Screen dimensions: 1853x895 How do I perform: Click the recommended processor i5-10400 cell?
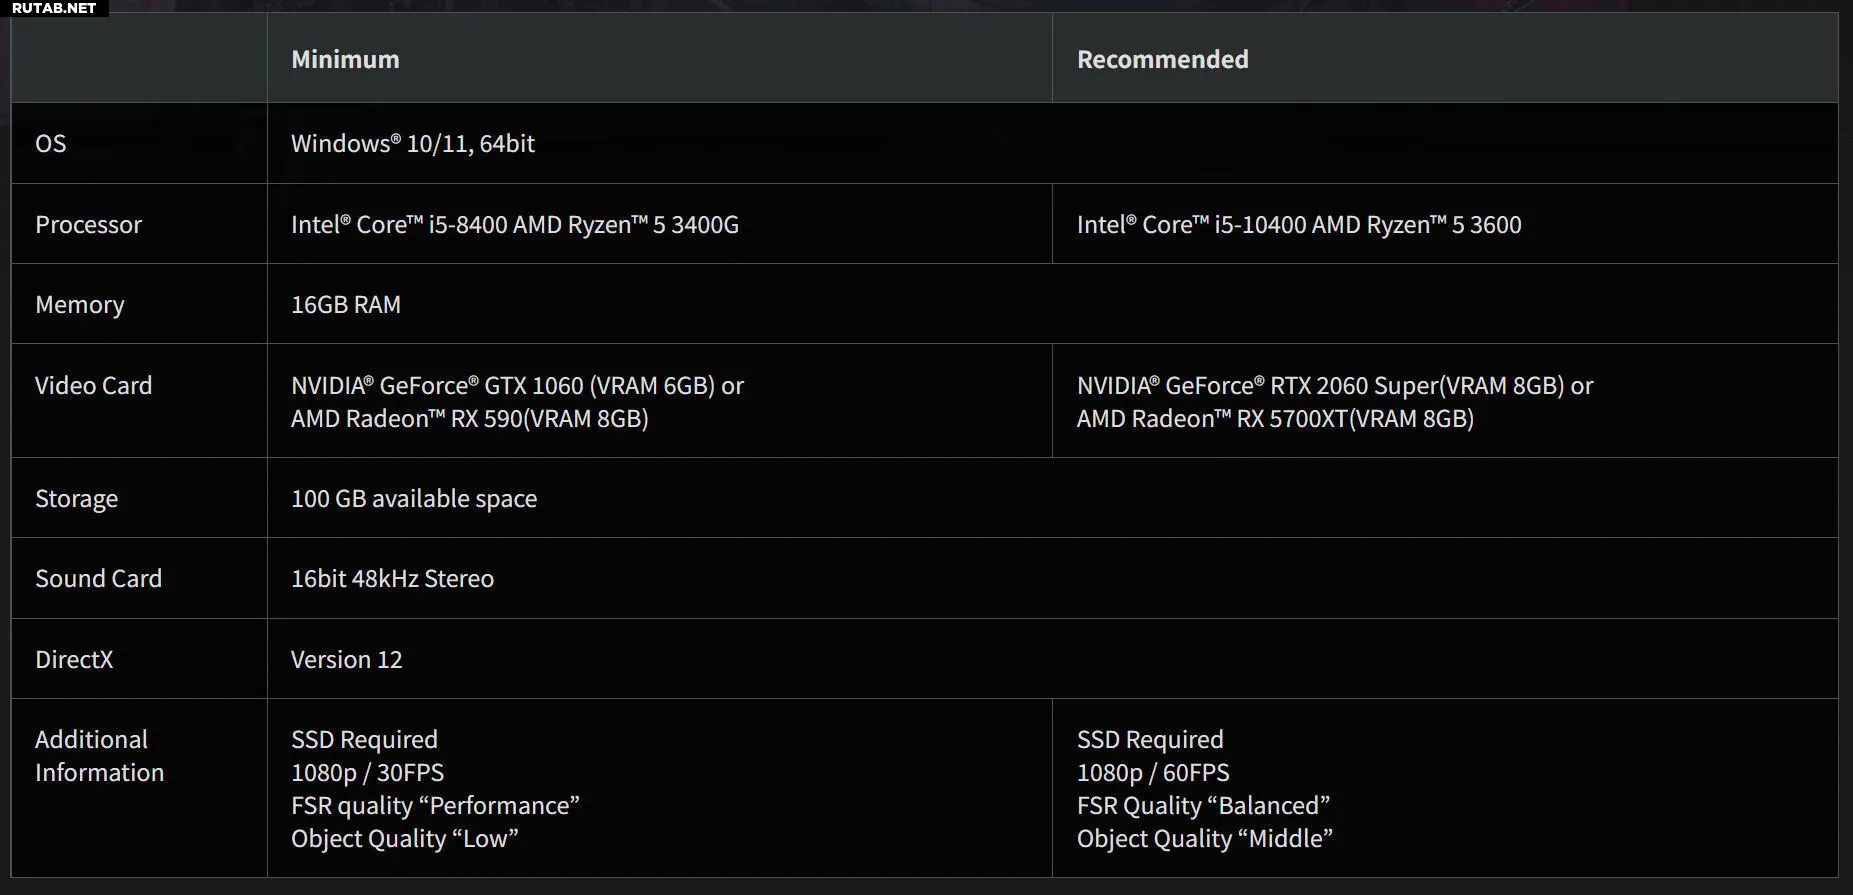point(1298,225)
